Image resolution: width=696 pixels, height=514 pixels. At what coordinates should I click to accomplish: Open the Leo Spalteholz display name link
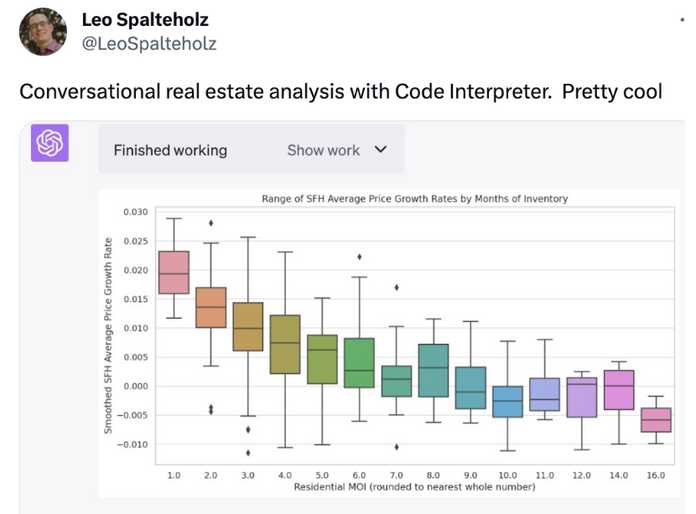145,20
